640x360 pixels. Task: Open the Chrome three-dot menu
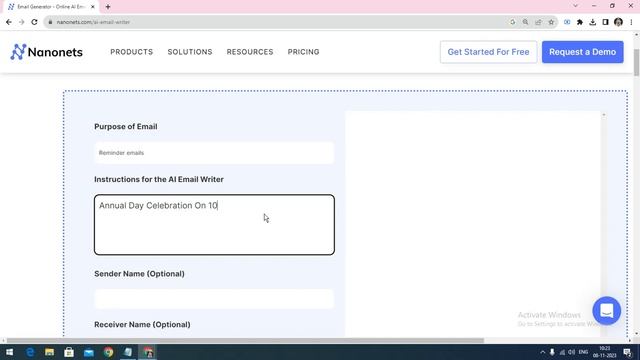pos(631,22)
